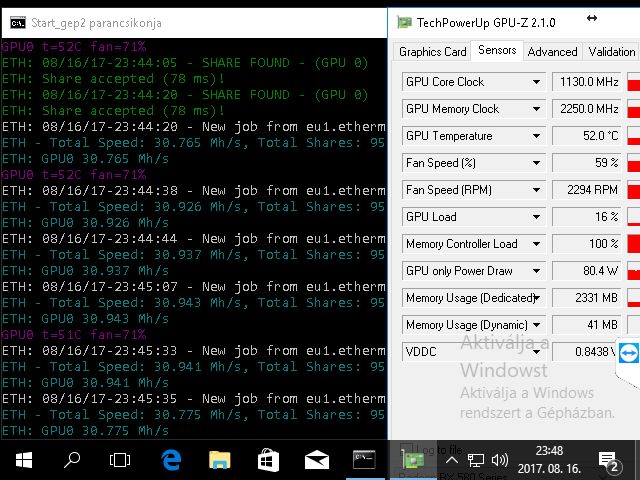Image resolution: width=640 pixels, height=480 pixels.
Task: Toggle the Log to file checkbox
Action: (x=406, y=449)
